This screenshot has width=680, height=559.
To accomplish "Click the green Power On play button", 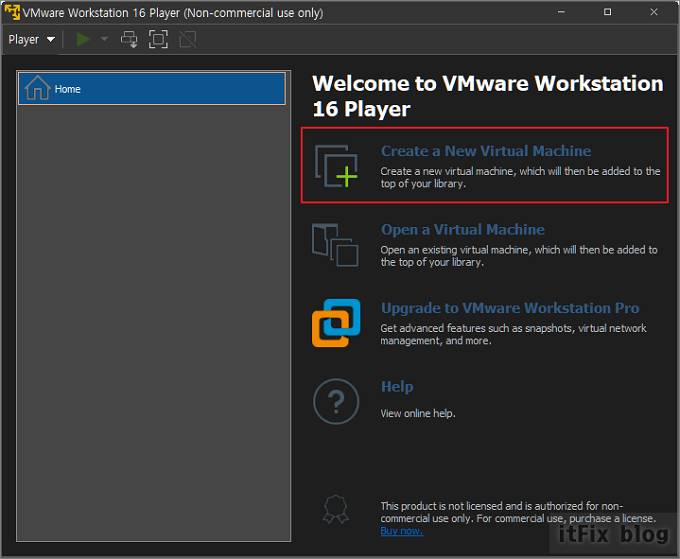I will coord(82,39).
